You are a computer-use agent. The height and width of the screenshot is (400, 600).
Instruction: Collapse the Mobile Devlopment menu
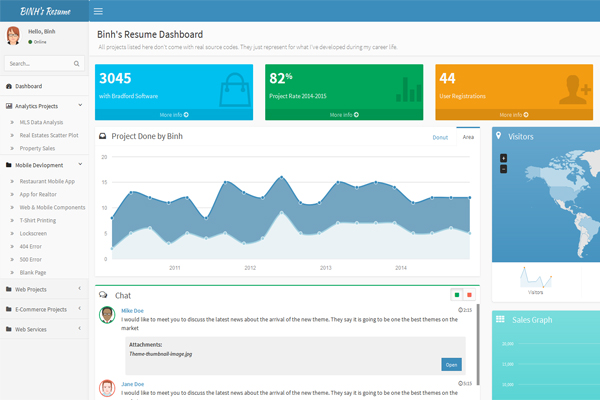click(x=40, y=165)
